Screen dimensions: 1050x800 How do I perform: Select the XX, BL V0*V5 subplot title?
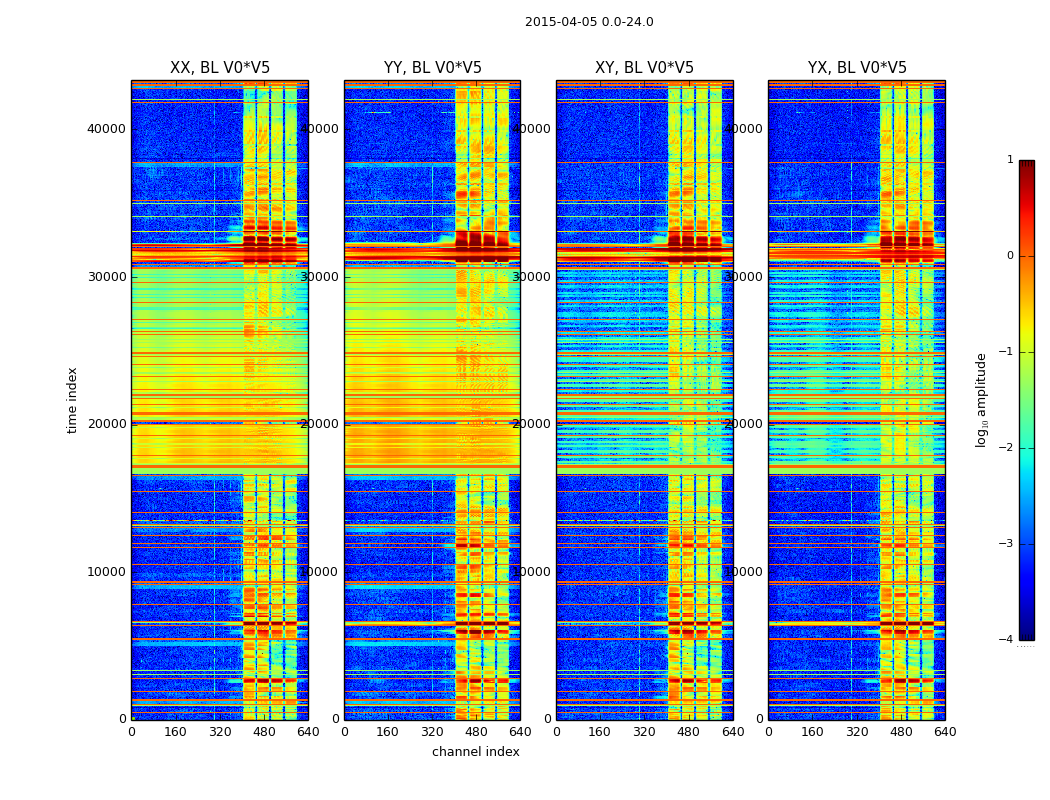click(220, 68)
